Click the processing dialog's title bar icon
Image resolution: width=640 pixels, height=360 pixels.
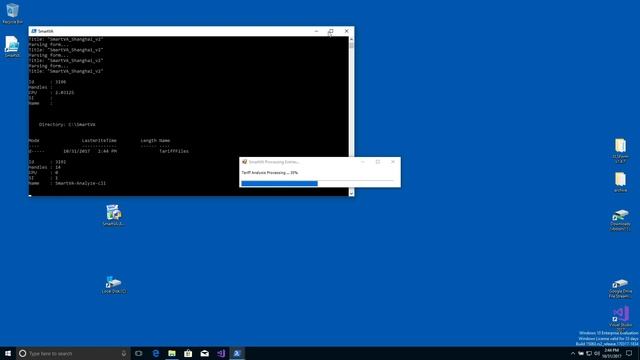(x=244, y=162)
